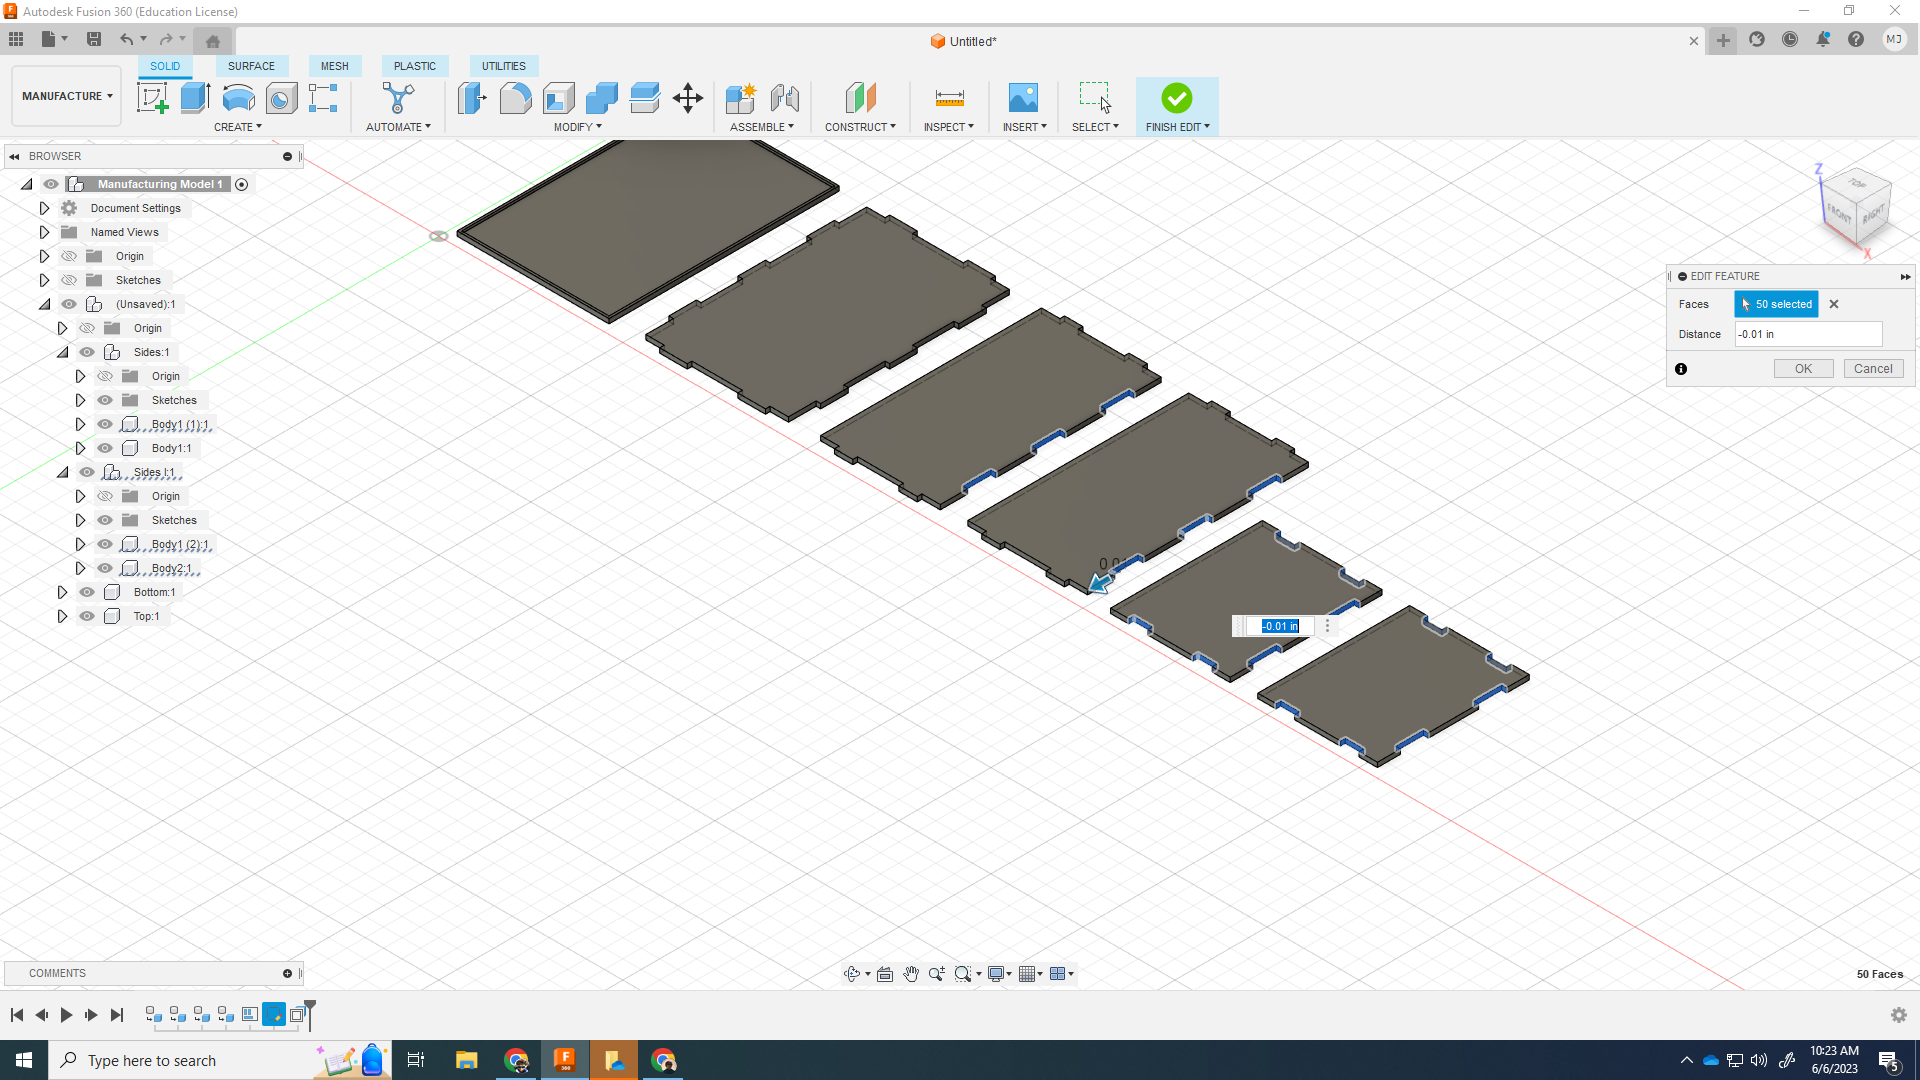Switch to the SURFACE tab

coord(251,66)
